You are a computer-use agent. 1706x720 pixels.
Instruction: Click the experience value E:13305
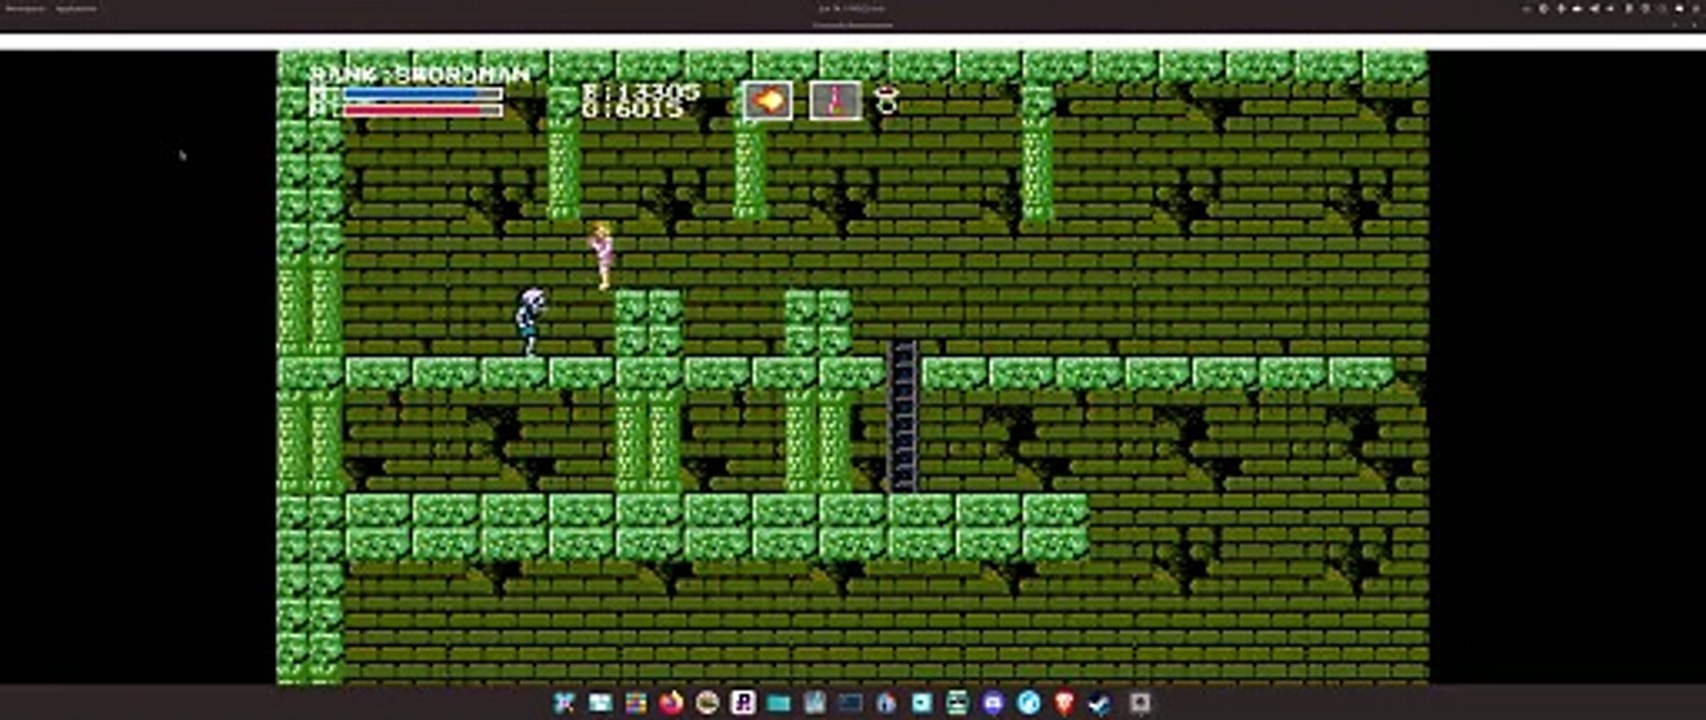(641, 92)
